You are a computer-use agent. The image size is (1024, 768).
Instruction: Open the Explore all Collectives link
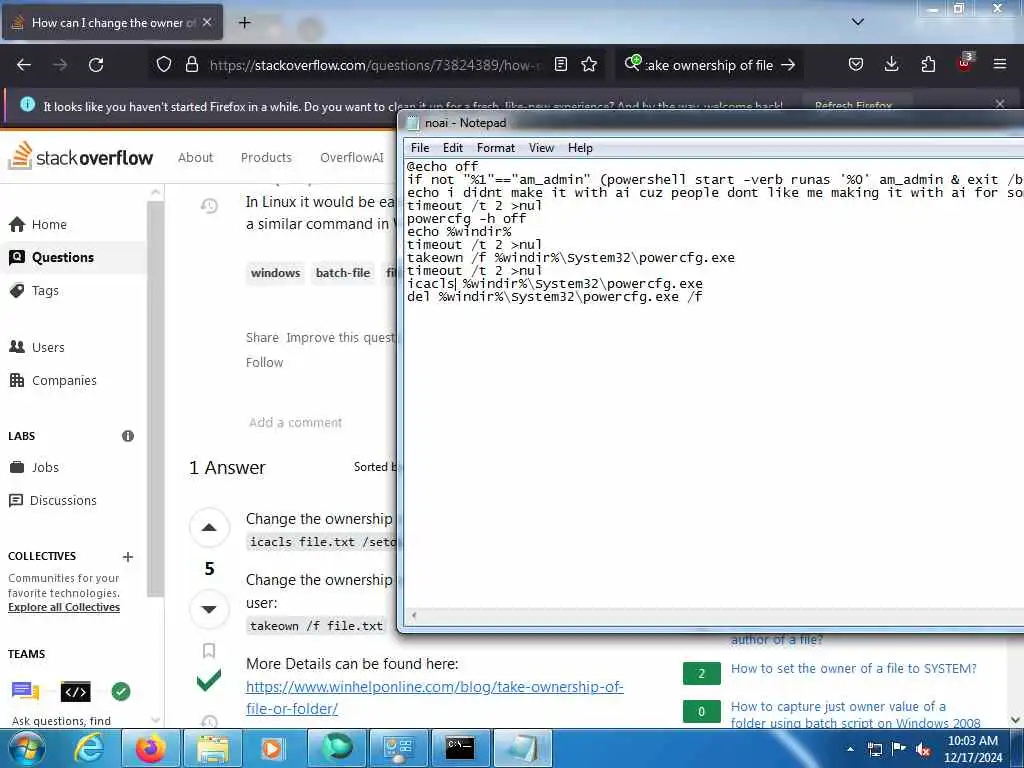pos(64,607)
